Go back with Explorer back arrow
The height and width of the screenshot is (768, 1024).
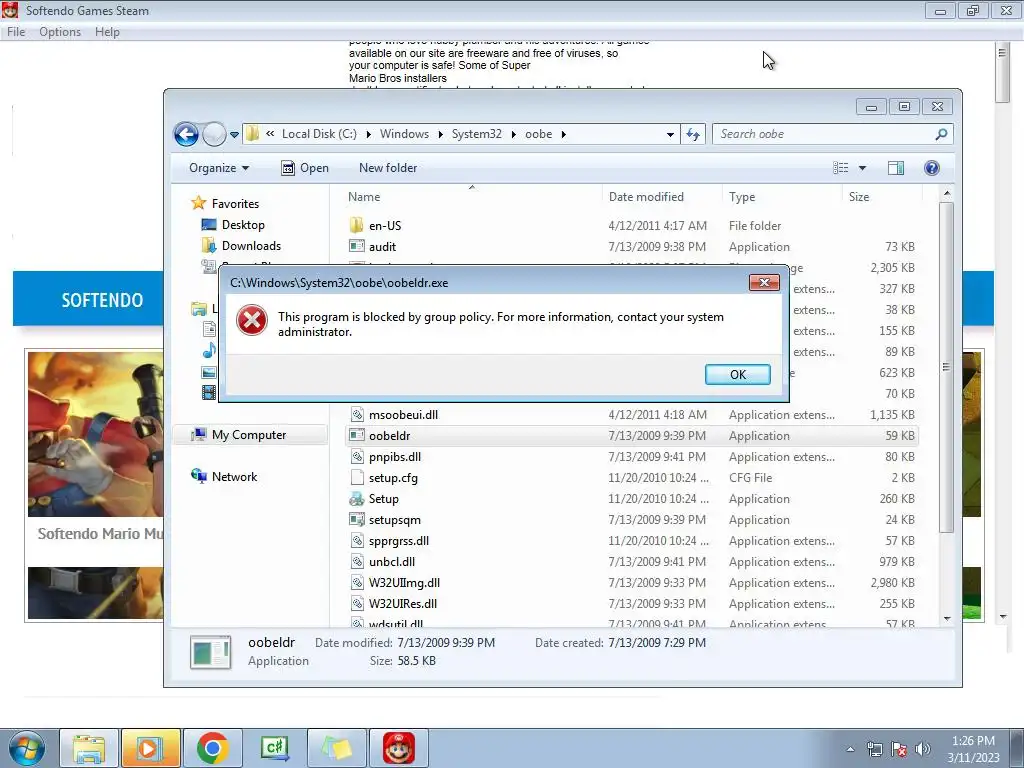pyautogui.click(x=186, y=135)
